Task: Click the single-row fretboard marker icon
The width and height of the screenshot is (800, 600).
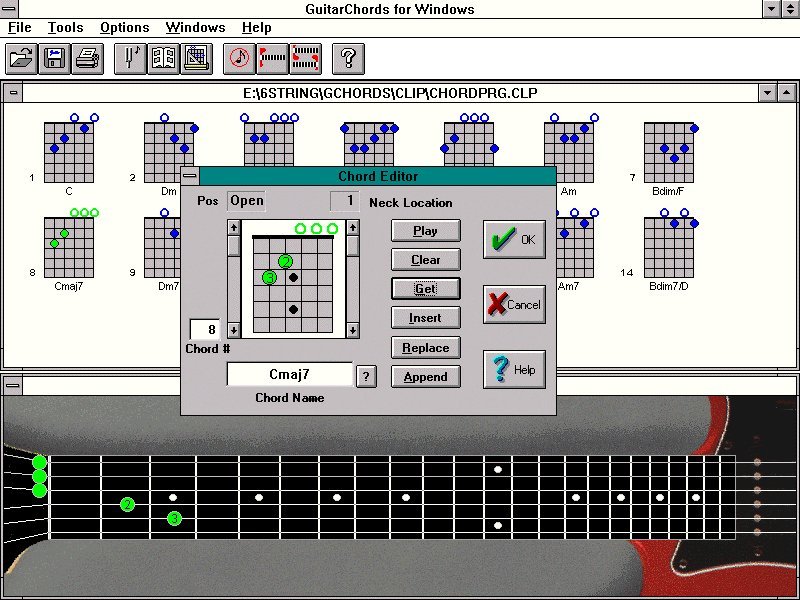Action: tap(272, 59)
